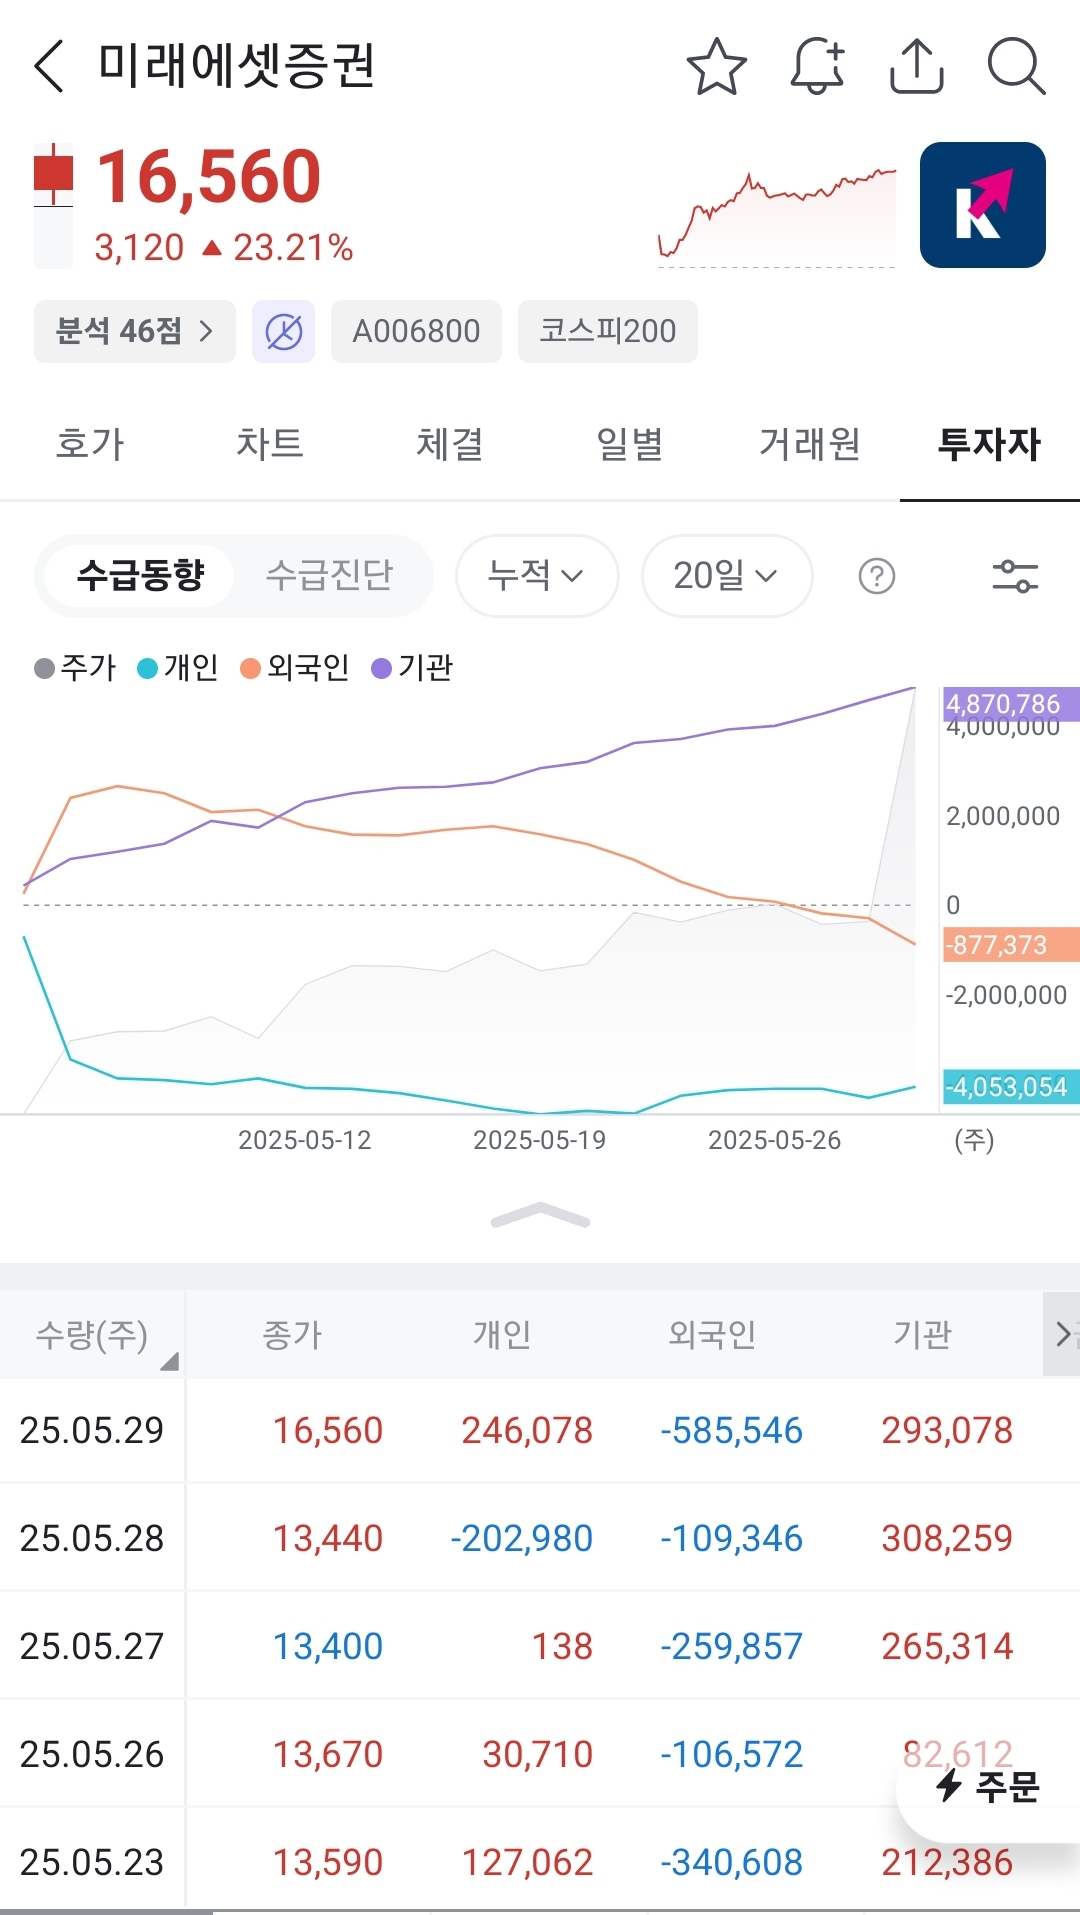1080x1915 pixels.
Task: Tap the current price 16,560
Action: click(x=209, y=177)
